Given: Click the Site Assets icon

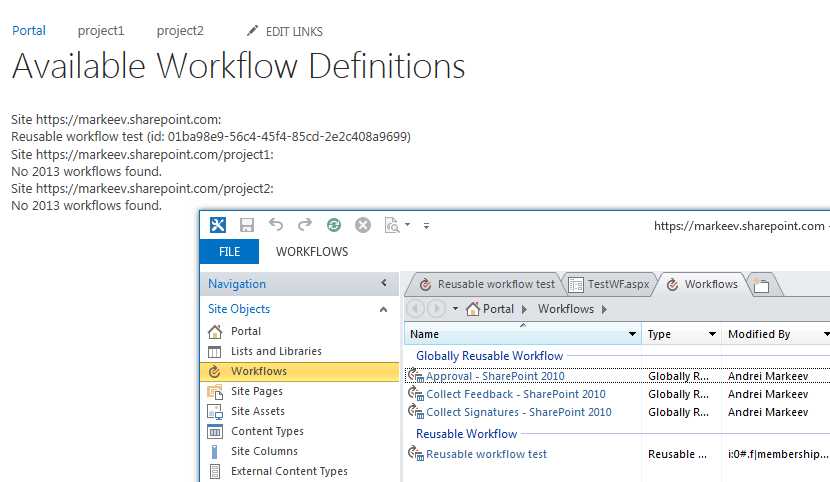Looking at the screenshot, I should point(215,412).
